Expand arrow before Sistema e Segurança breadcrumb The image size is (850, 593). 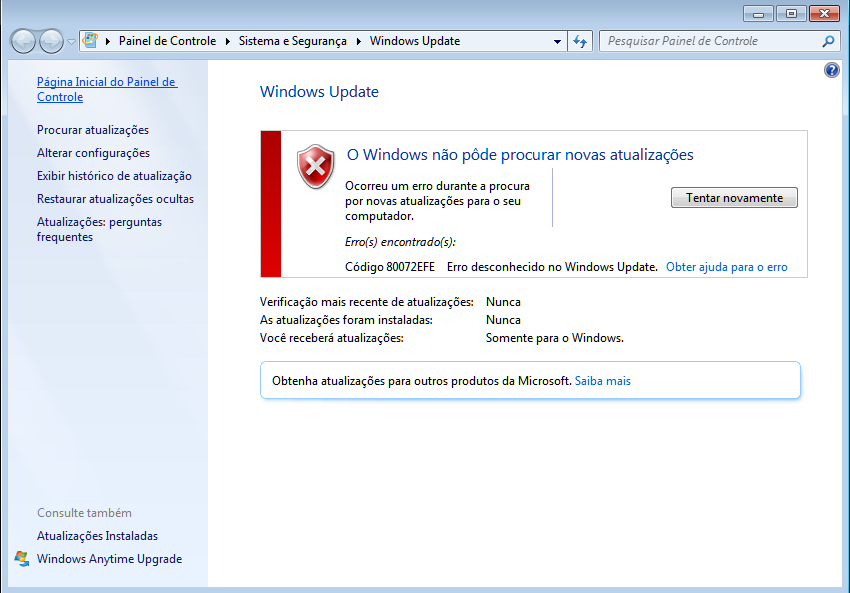(227, 41)
